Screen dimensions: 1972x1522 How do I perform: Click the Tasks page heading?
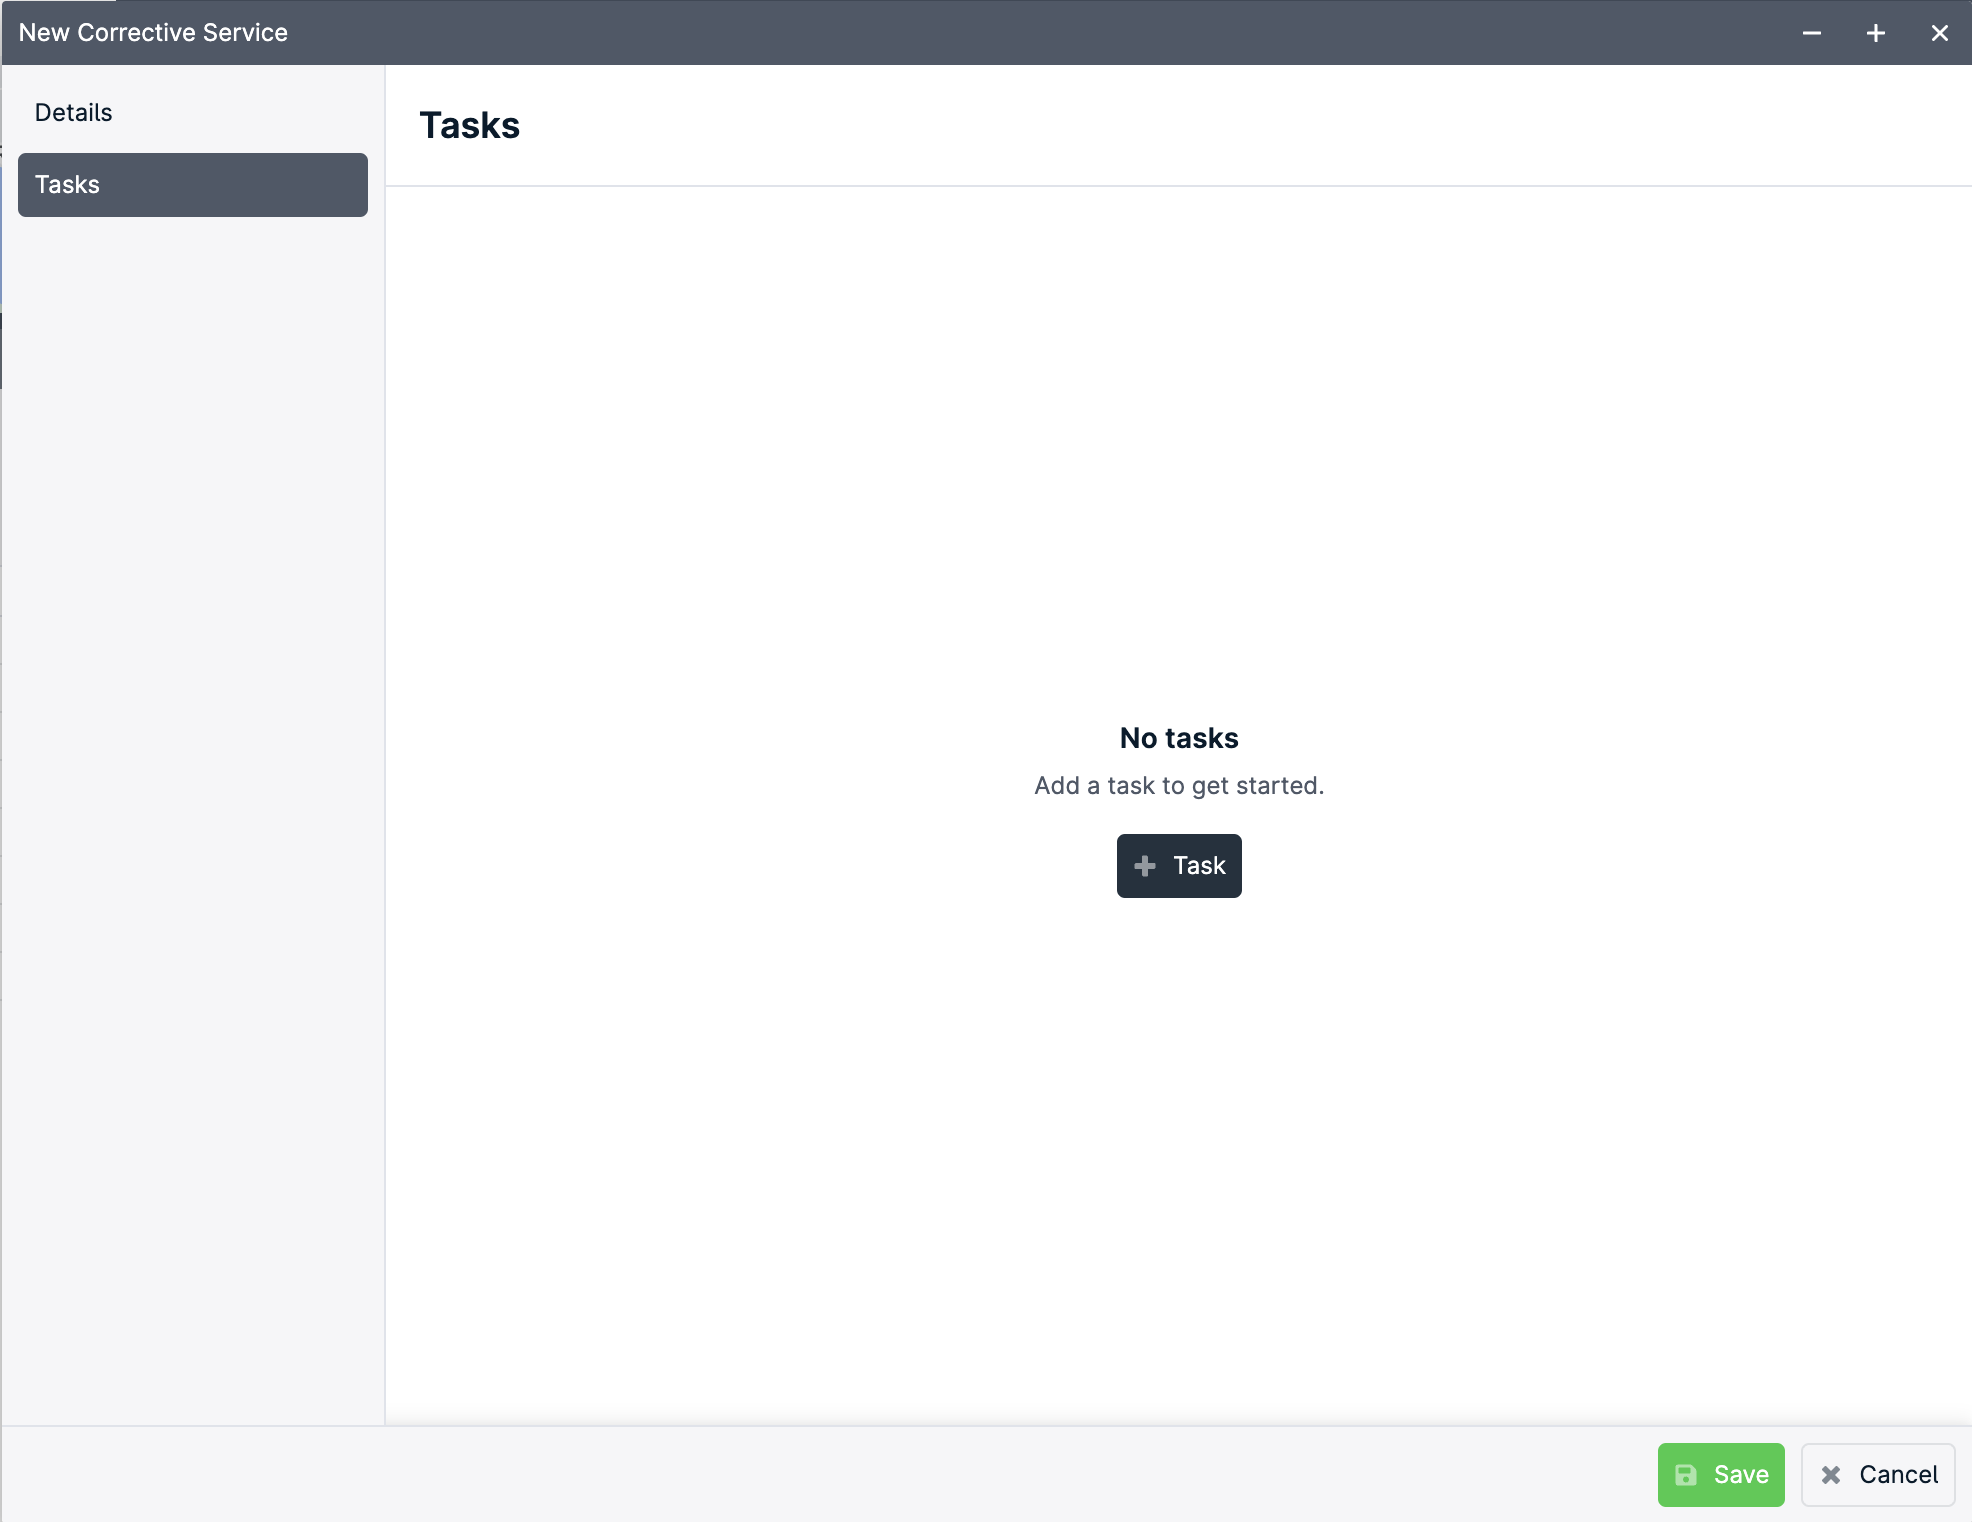click(470, 126)
